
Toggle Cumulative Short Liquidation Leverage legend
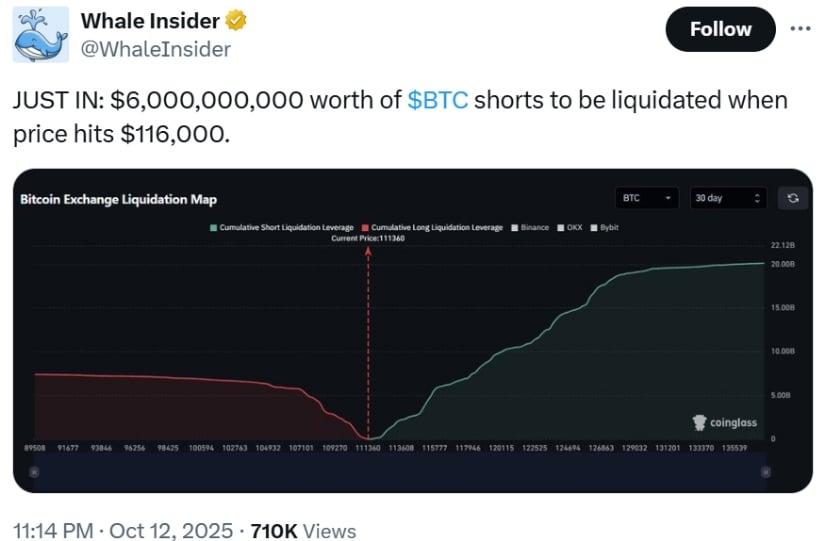tap(281, 228)
